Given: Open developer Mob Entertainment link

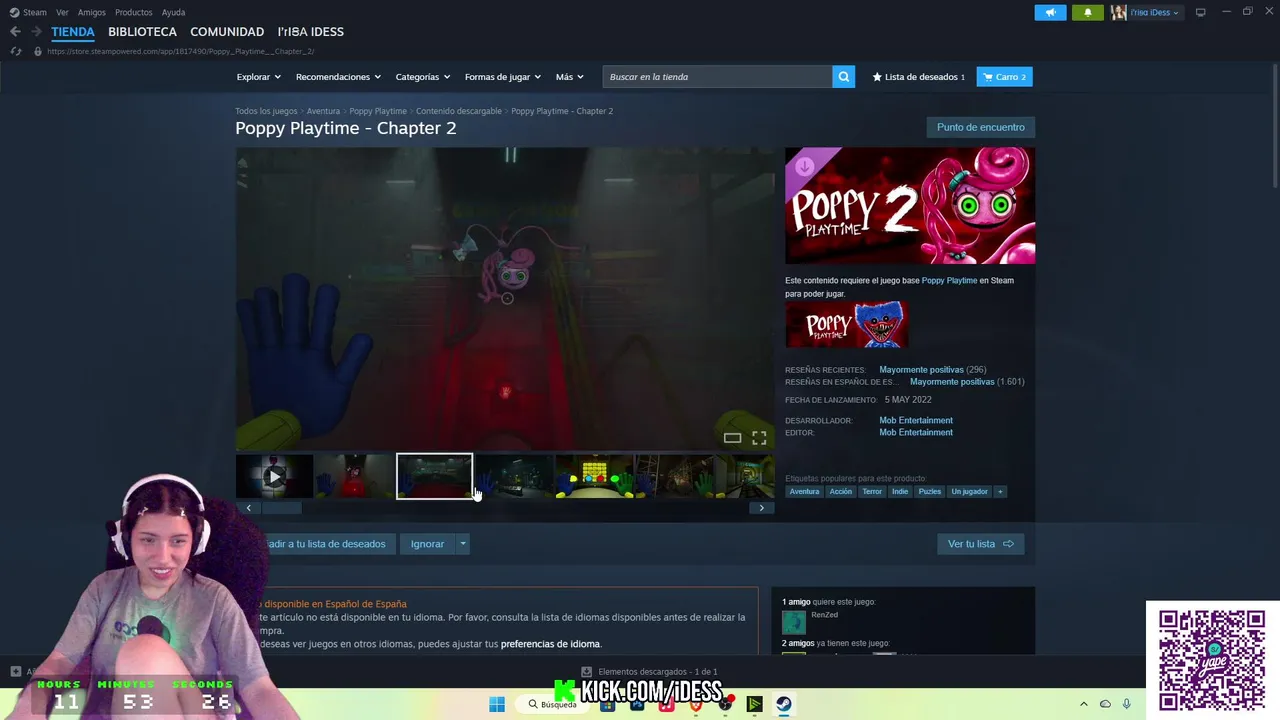Looking at the screenshot, I should click(x=916, y=420).
